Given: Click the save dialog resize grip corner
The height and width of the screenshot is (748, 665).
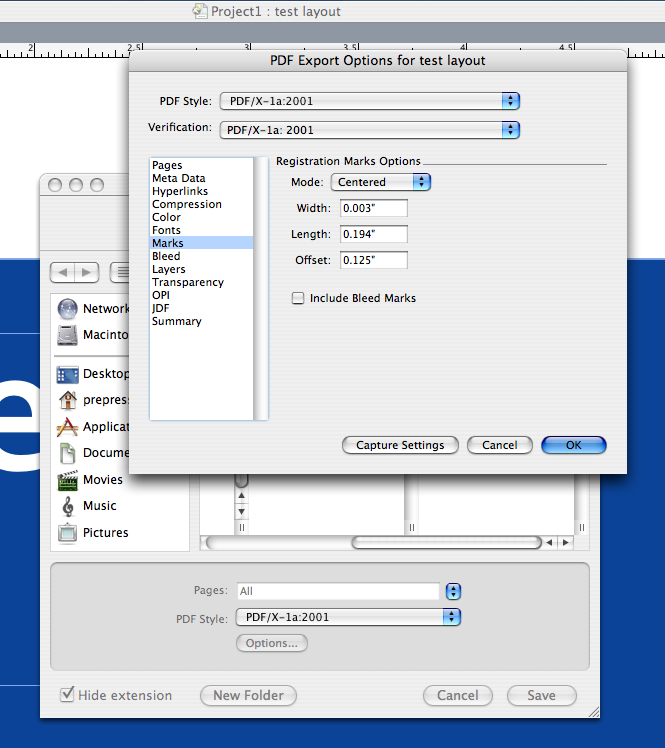Looking at the screenshot, I should [593, 712].
